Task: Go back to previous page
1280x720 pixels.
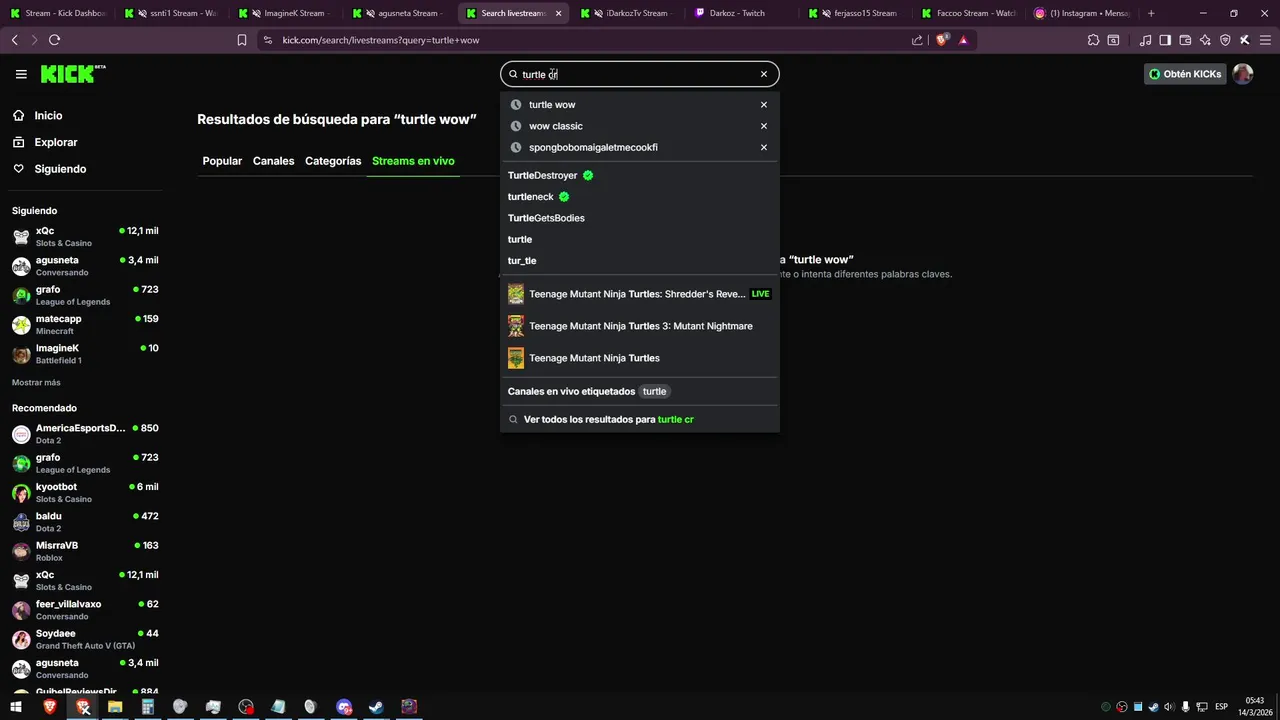Action: point(14,40)
